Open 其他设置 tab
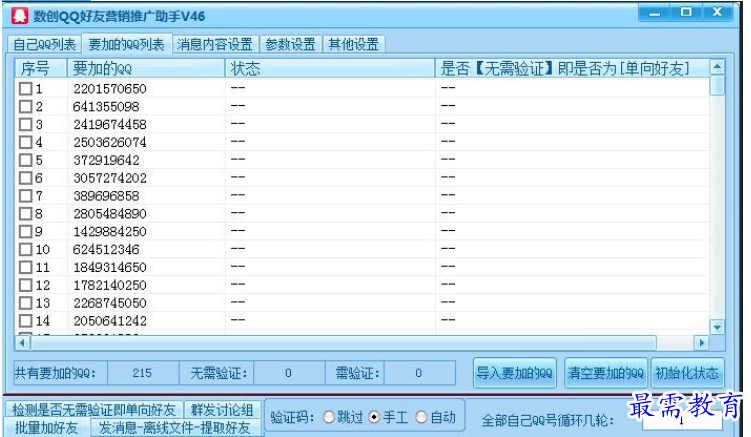 pos(353,45)
